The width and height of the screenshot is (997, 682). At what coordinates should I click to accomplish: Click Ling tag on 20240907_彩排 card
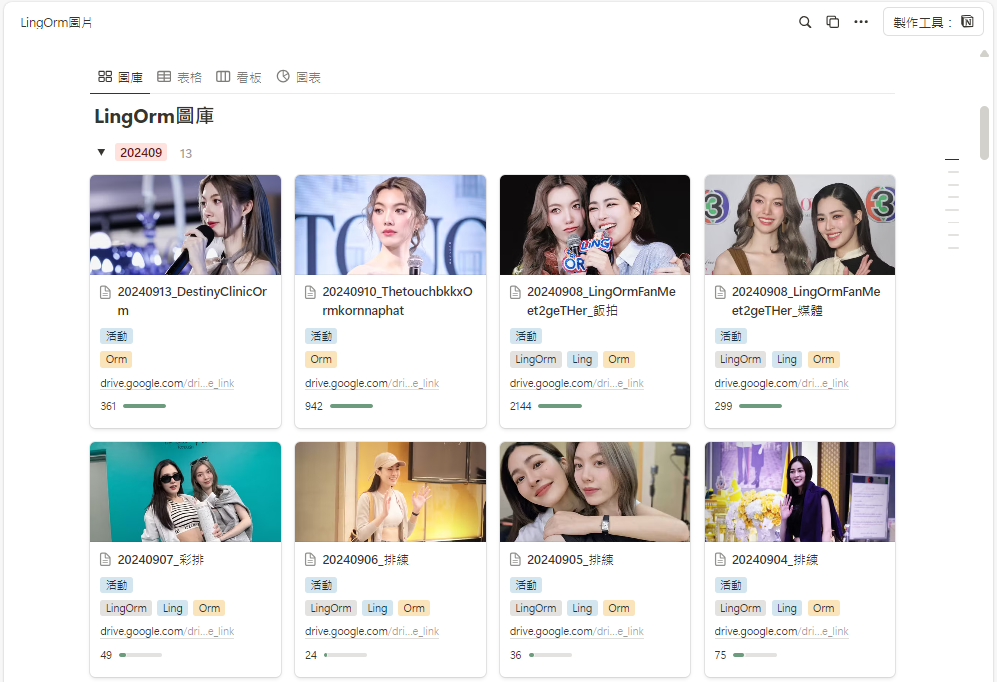[x=172, y=608]
